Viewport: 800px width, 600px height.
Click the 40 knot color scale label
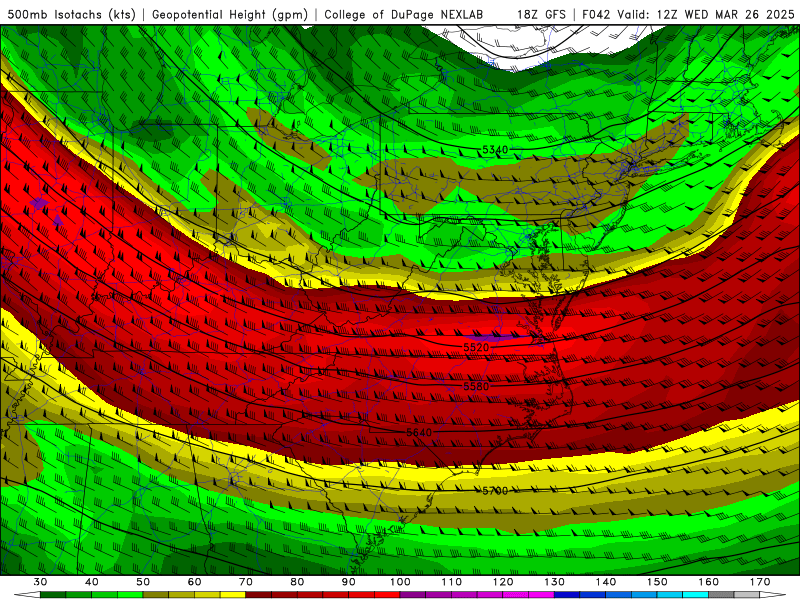pos(92,582)
